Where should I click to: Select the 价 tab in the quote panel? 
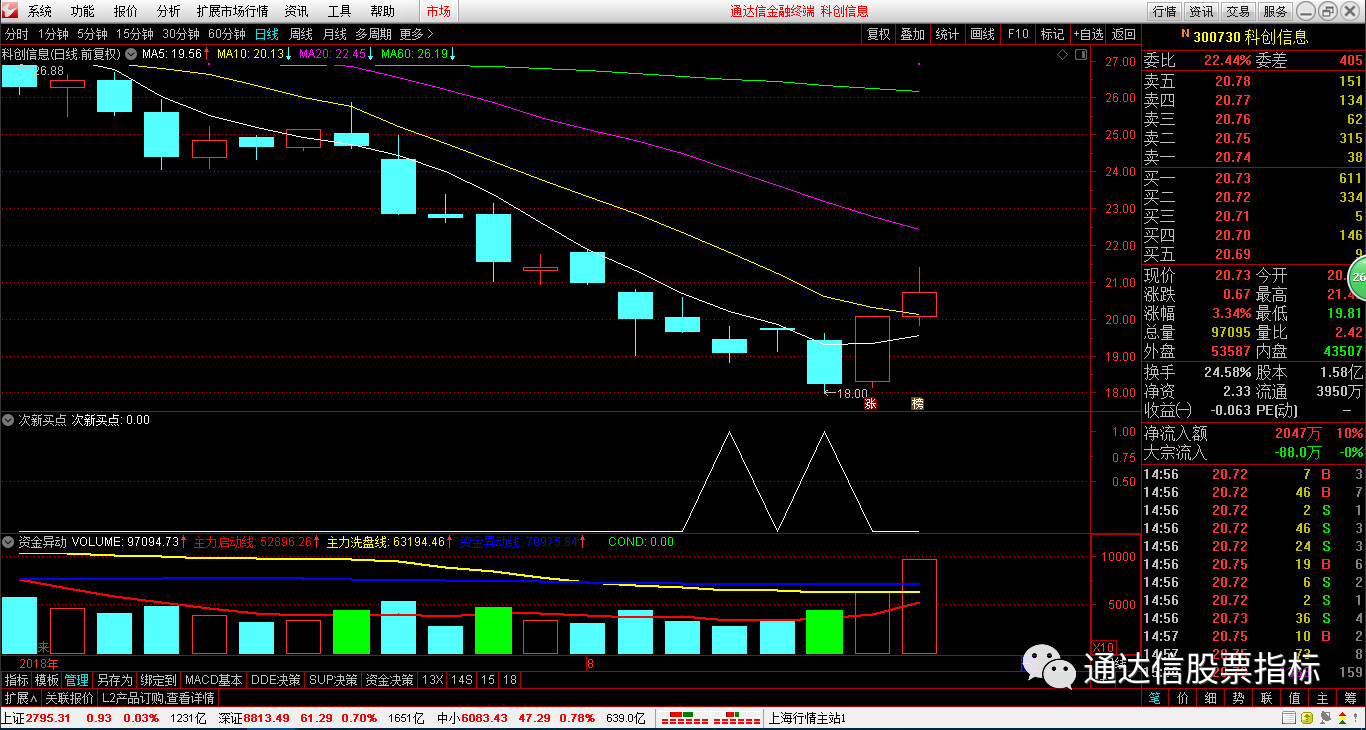[1183, 698]
